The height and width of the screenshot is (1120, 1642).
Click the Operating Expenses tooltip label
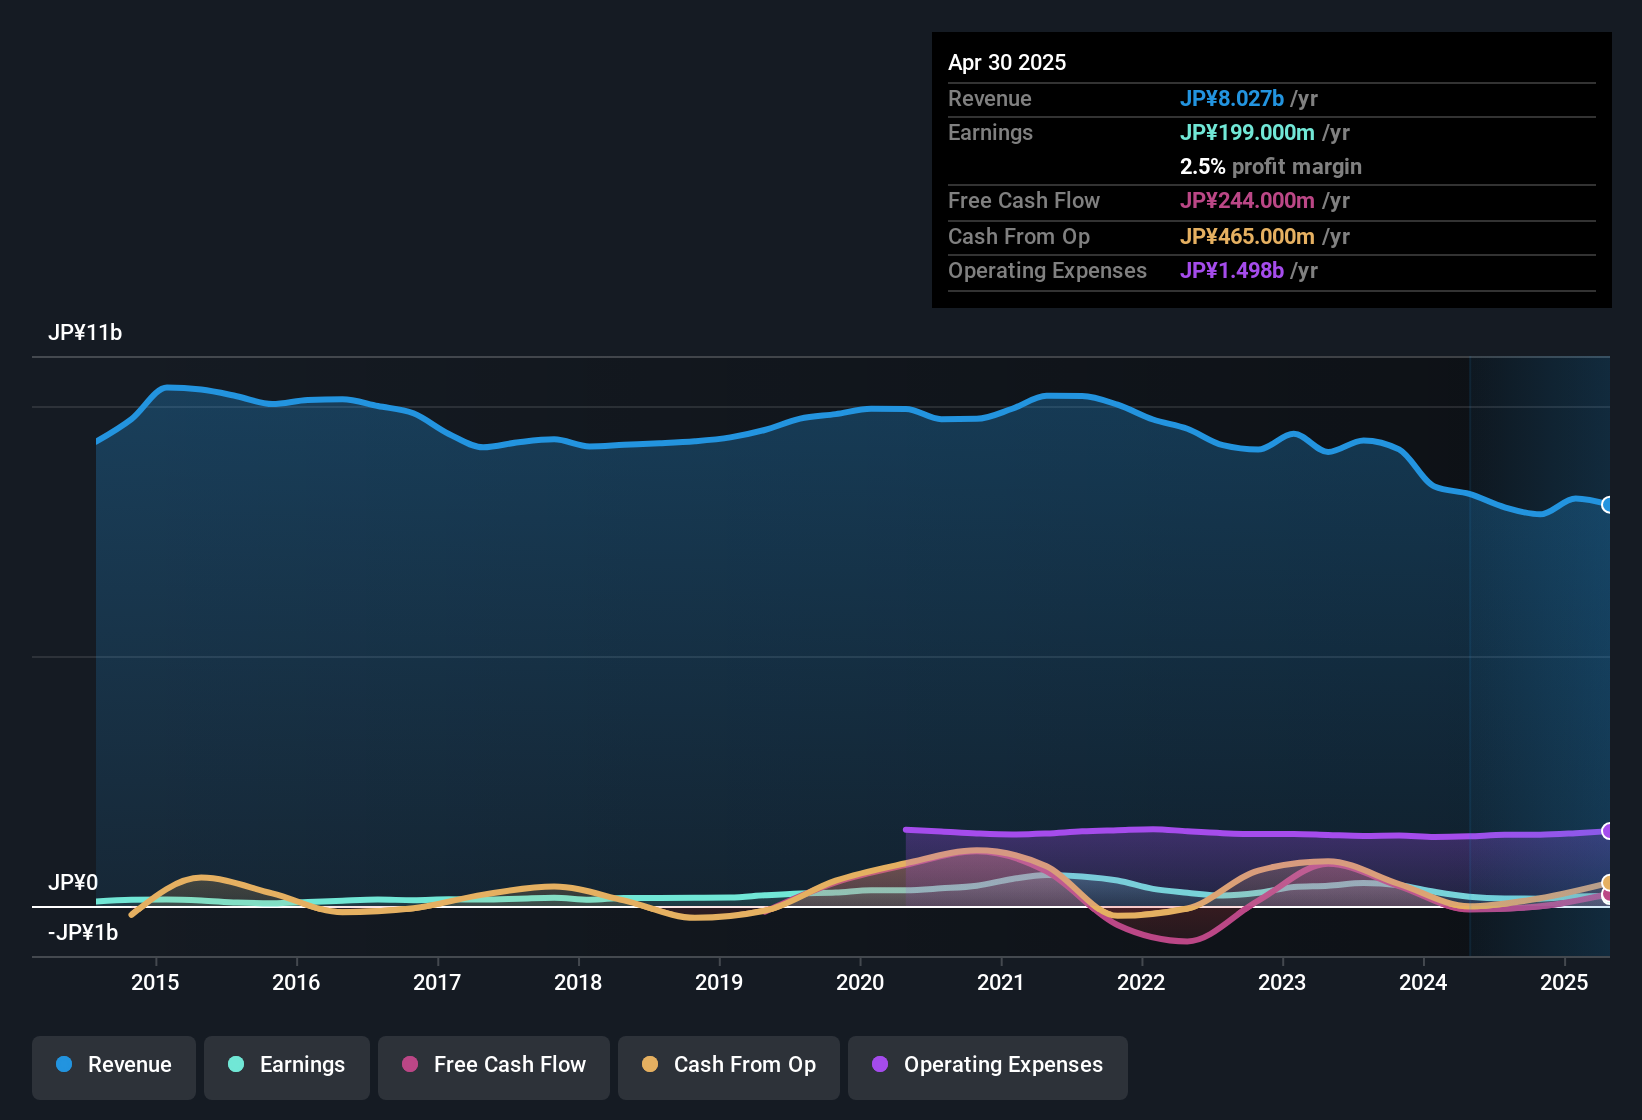[x=1047, y=270]
